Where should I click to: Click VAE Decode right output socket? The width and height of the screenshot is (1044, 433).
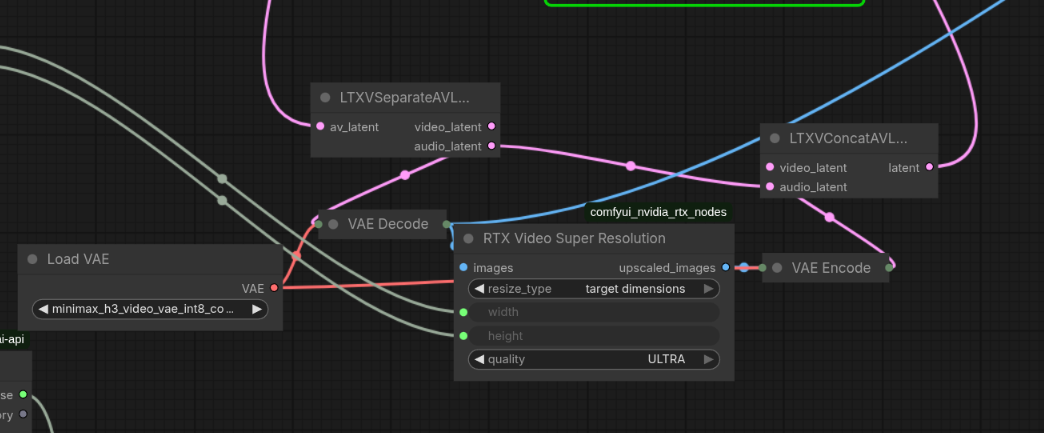(447, 224)
